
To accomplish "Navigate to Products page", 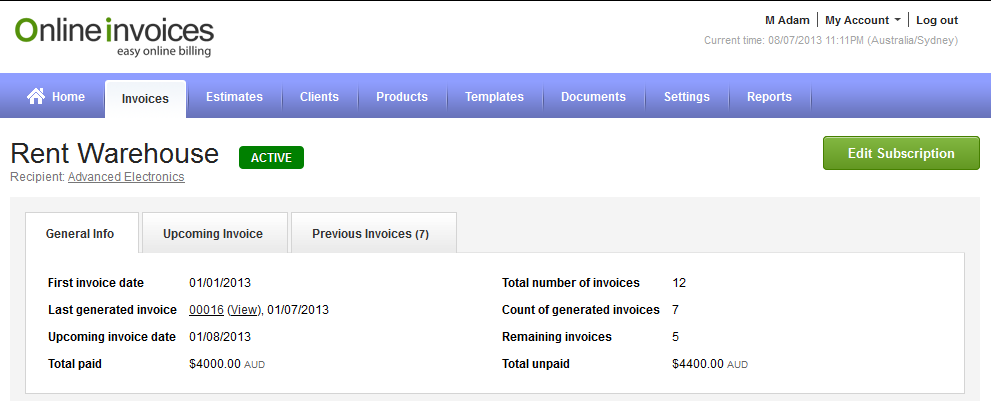I will tap(401, 97).
